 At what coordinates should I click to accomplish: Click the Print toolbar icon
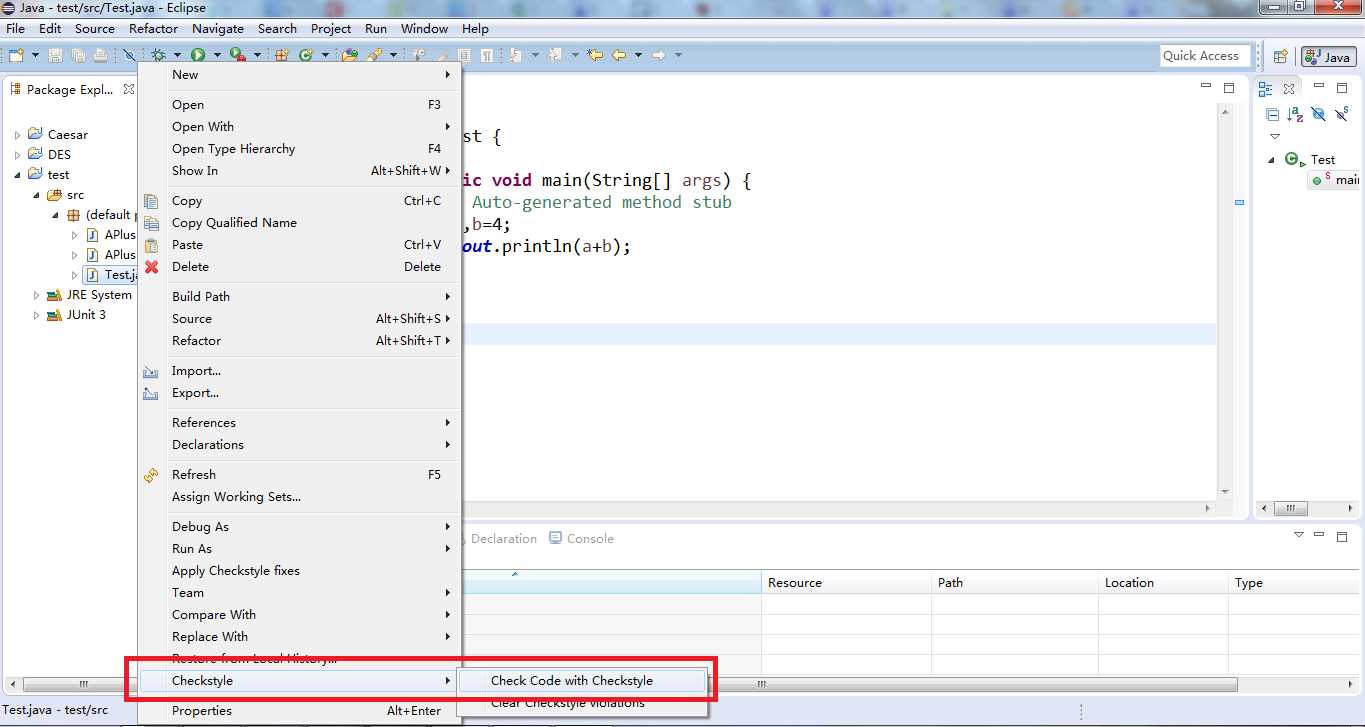101,55
